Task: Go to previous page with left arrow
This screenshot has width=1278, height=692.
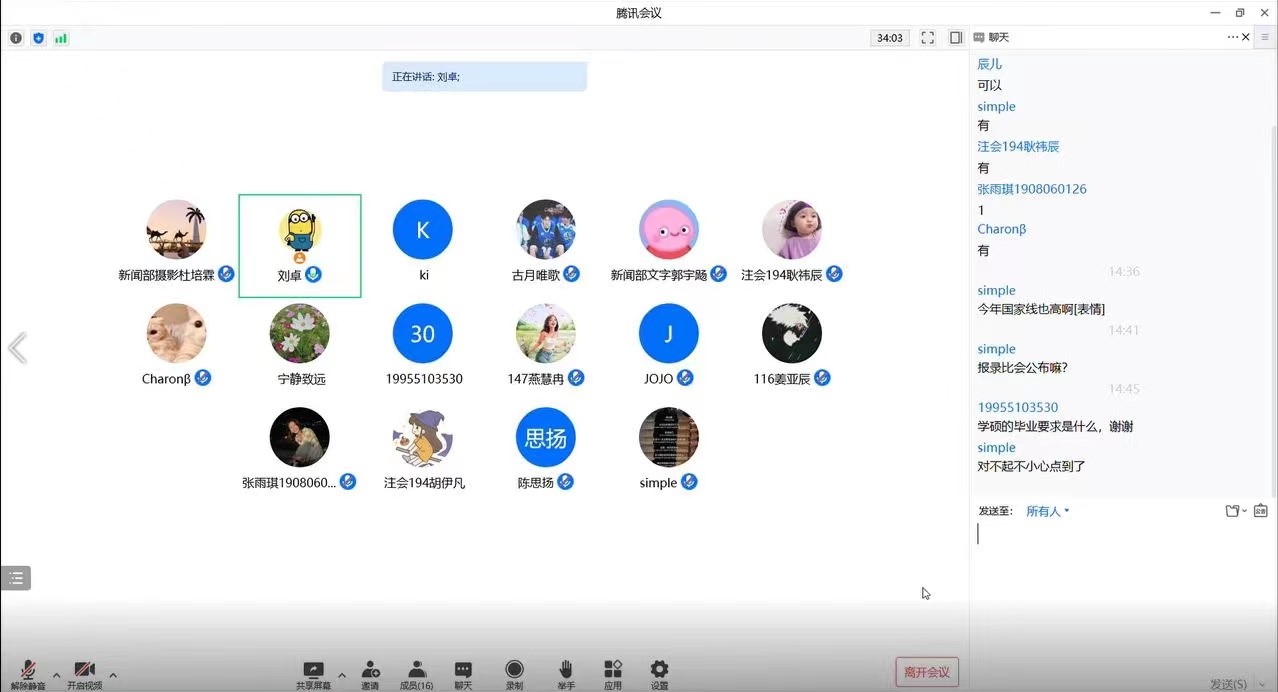Action: tap(17, 348)
